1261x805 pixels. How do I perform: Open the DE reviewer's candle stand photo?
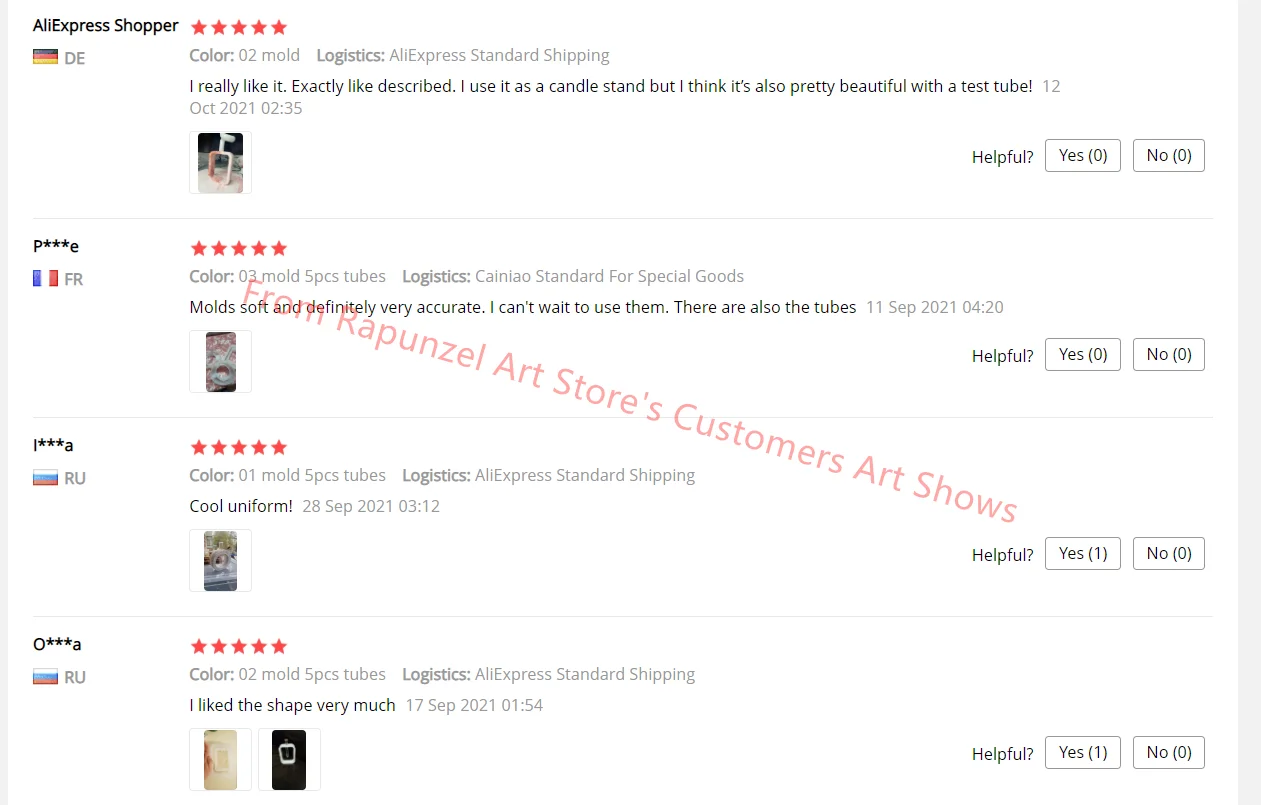(220, 162)
